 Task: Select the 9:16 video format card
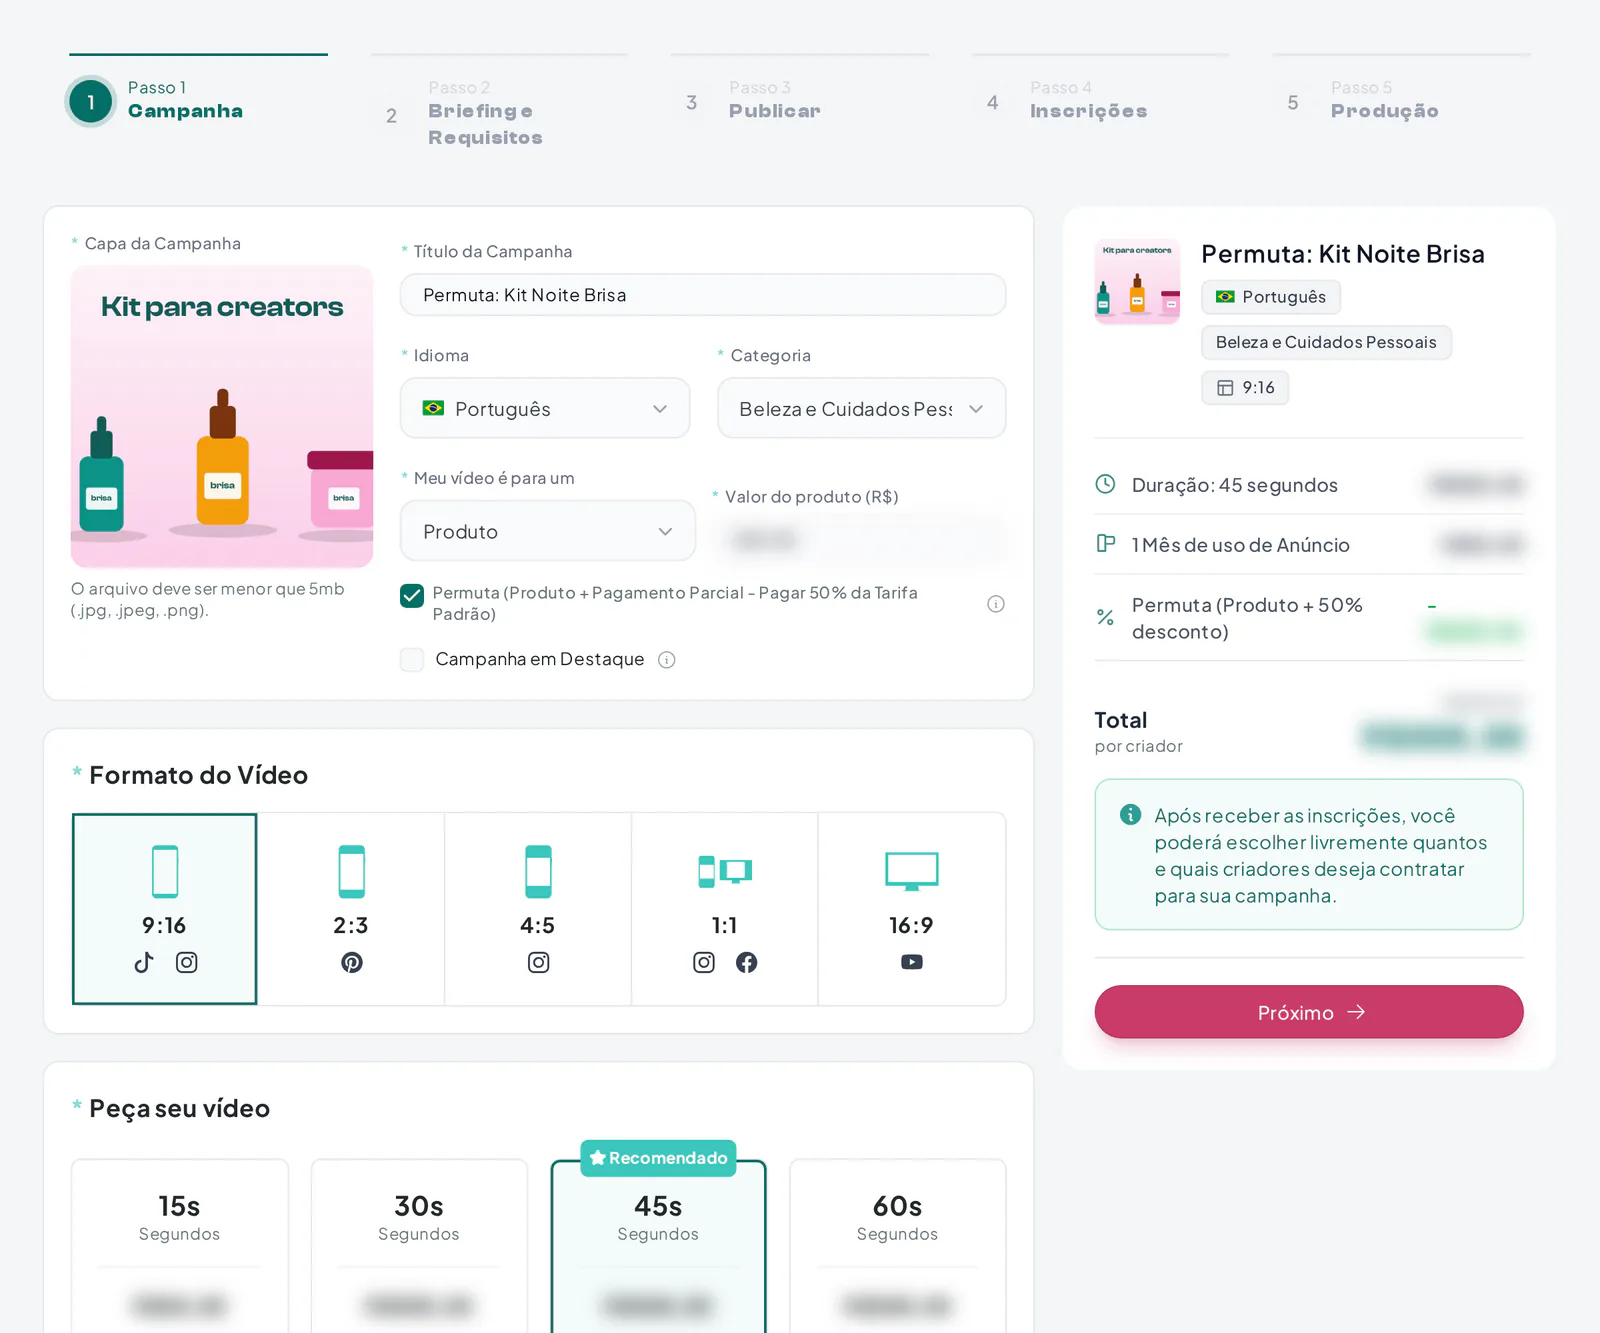coord(164,909)
